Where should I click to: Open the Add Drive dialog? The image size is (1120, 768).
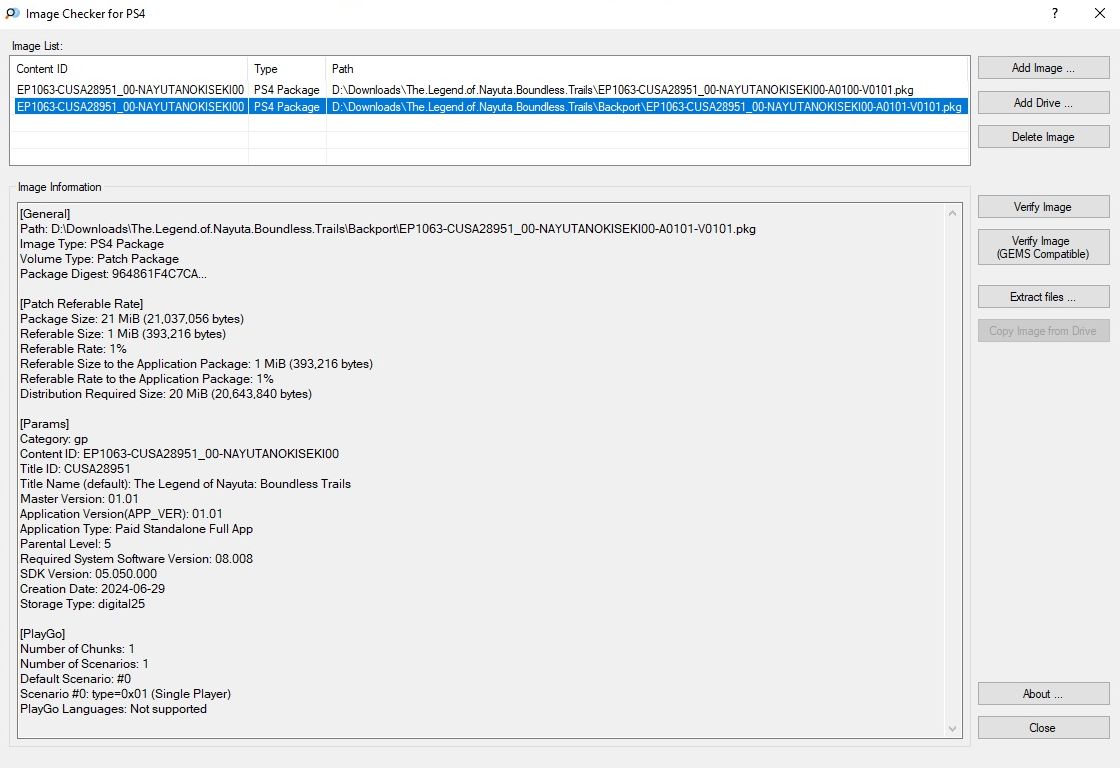click(1043, 103)
